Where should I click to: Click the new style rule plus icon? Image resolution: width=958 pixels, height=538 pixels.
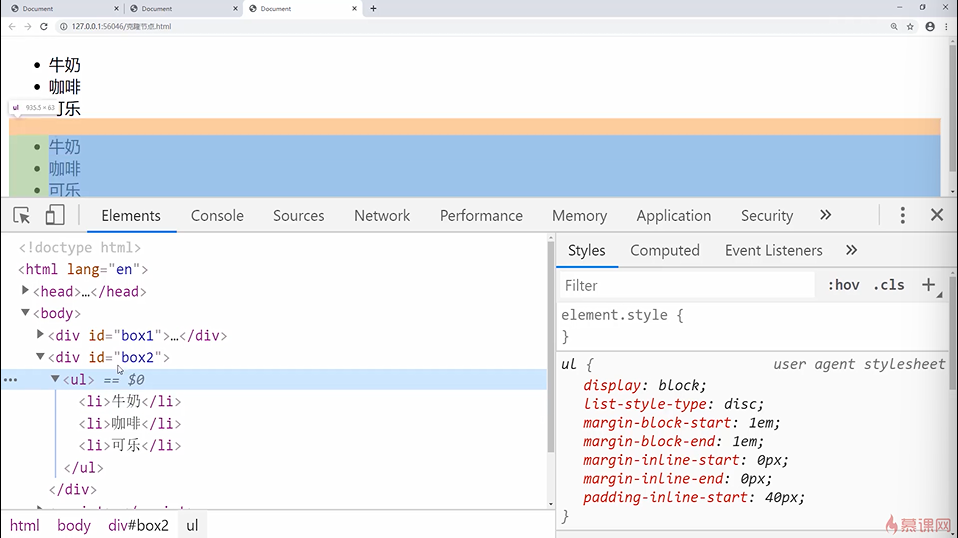928,285
